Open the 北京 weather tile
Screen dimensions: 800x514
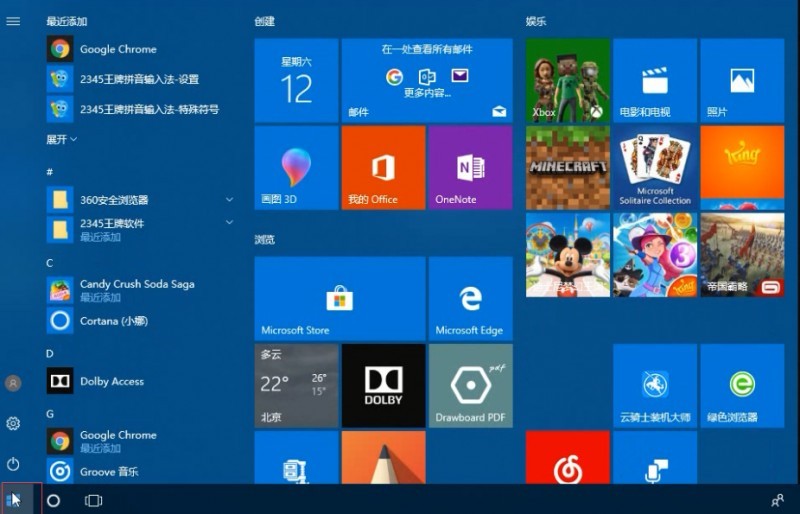pyautogui.click(x=296, y=385)
